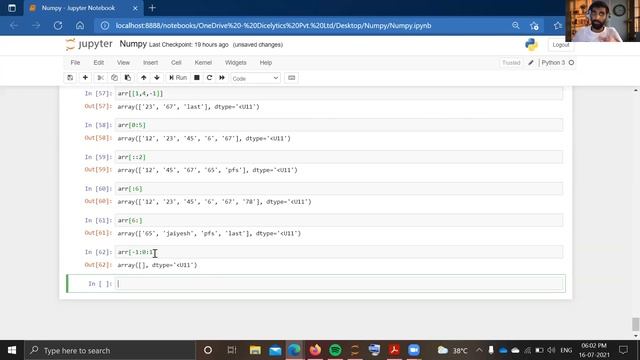Move selected cell up arrow
The height and width of the screenshot is (360, 640).
click(144, 78)
